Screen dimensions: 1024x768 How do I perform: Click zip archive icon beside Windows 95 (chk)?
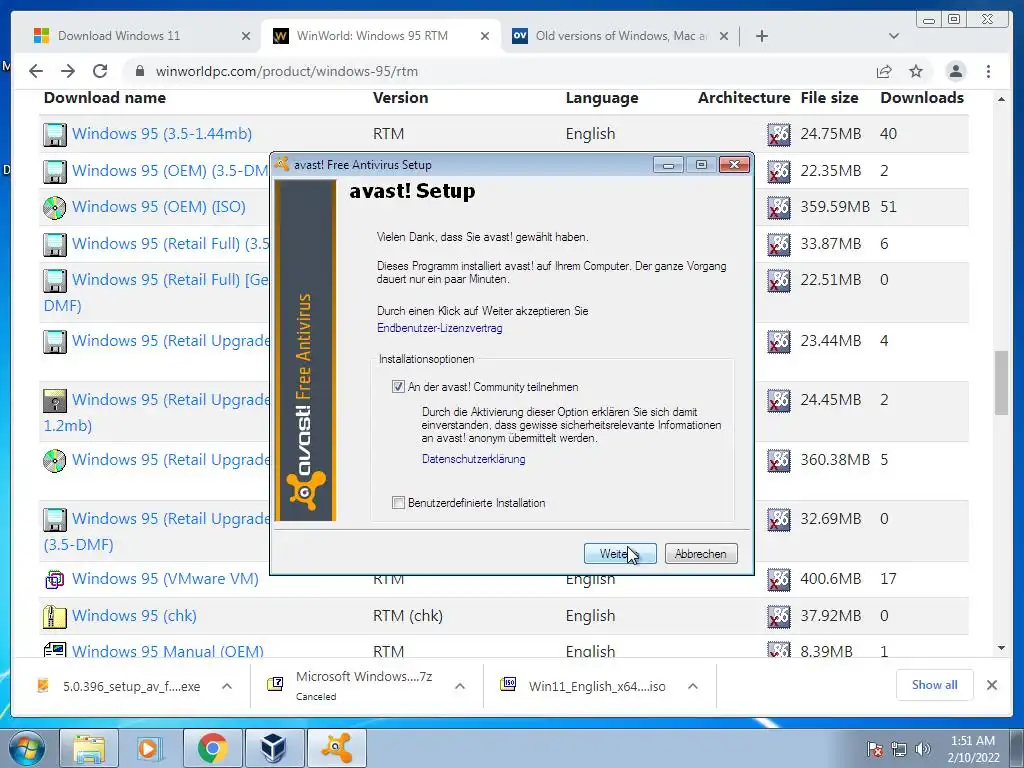[55, 616]
